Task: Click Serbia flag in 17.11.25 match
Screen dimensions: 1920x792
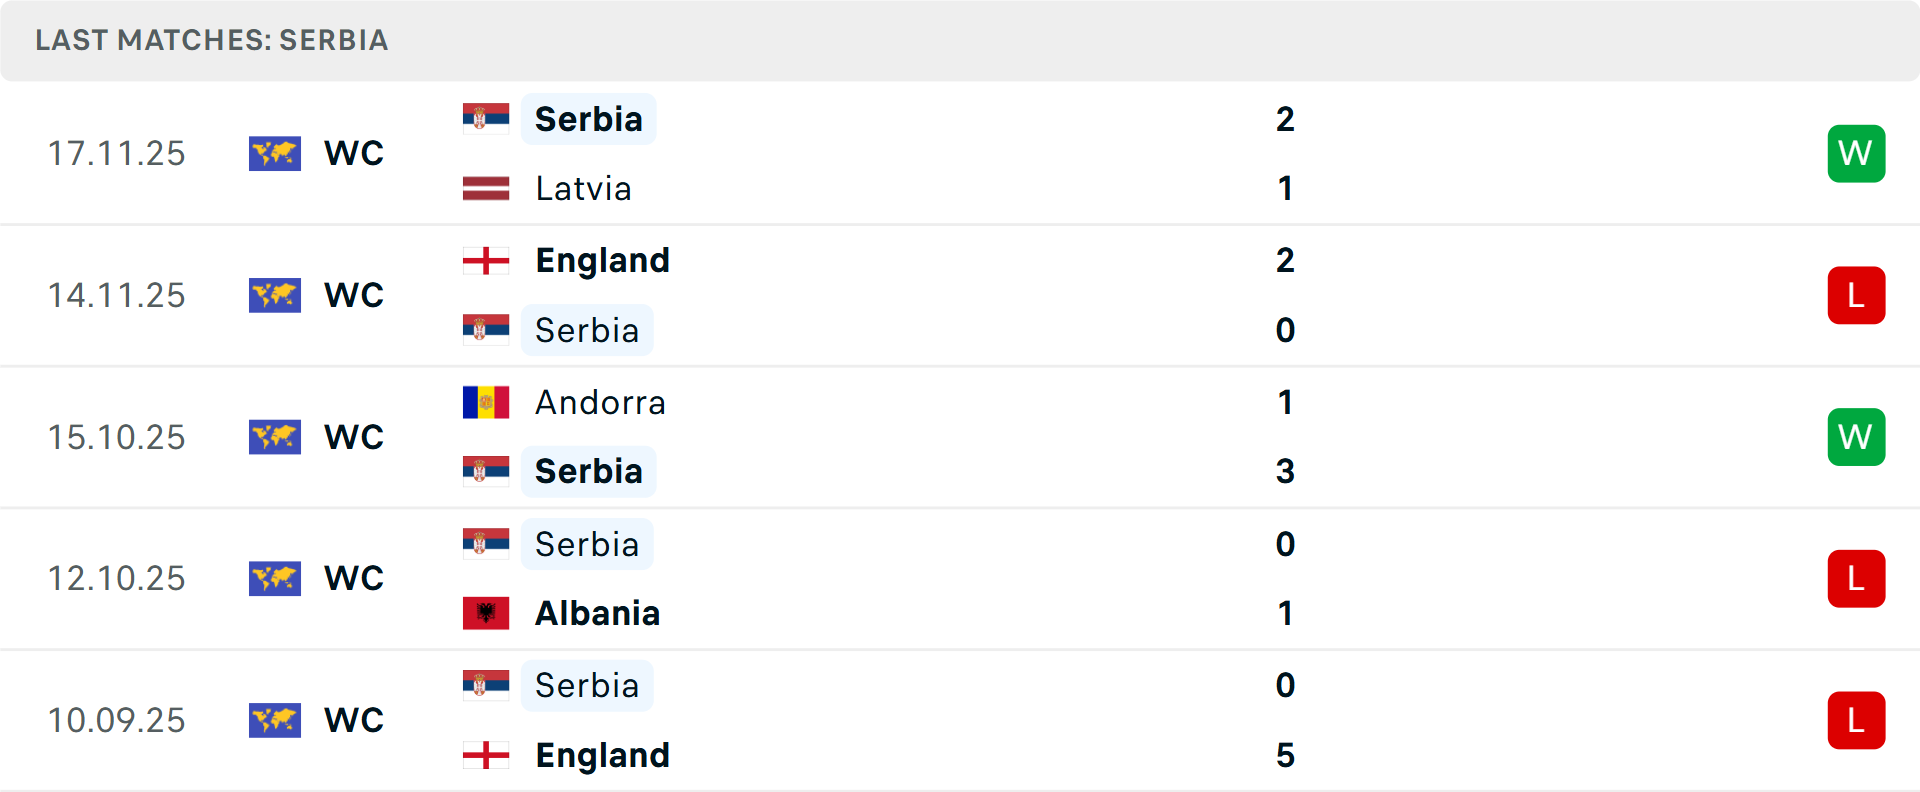Action: pos(486,118)
